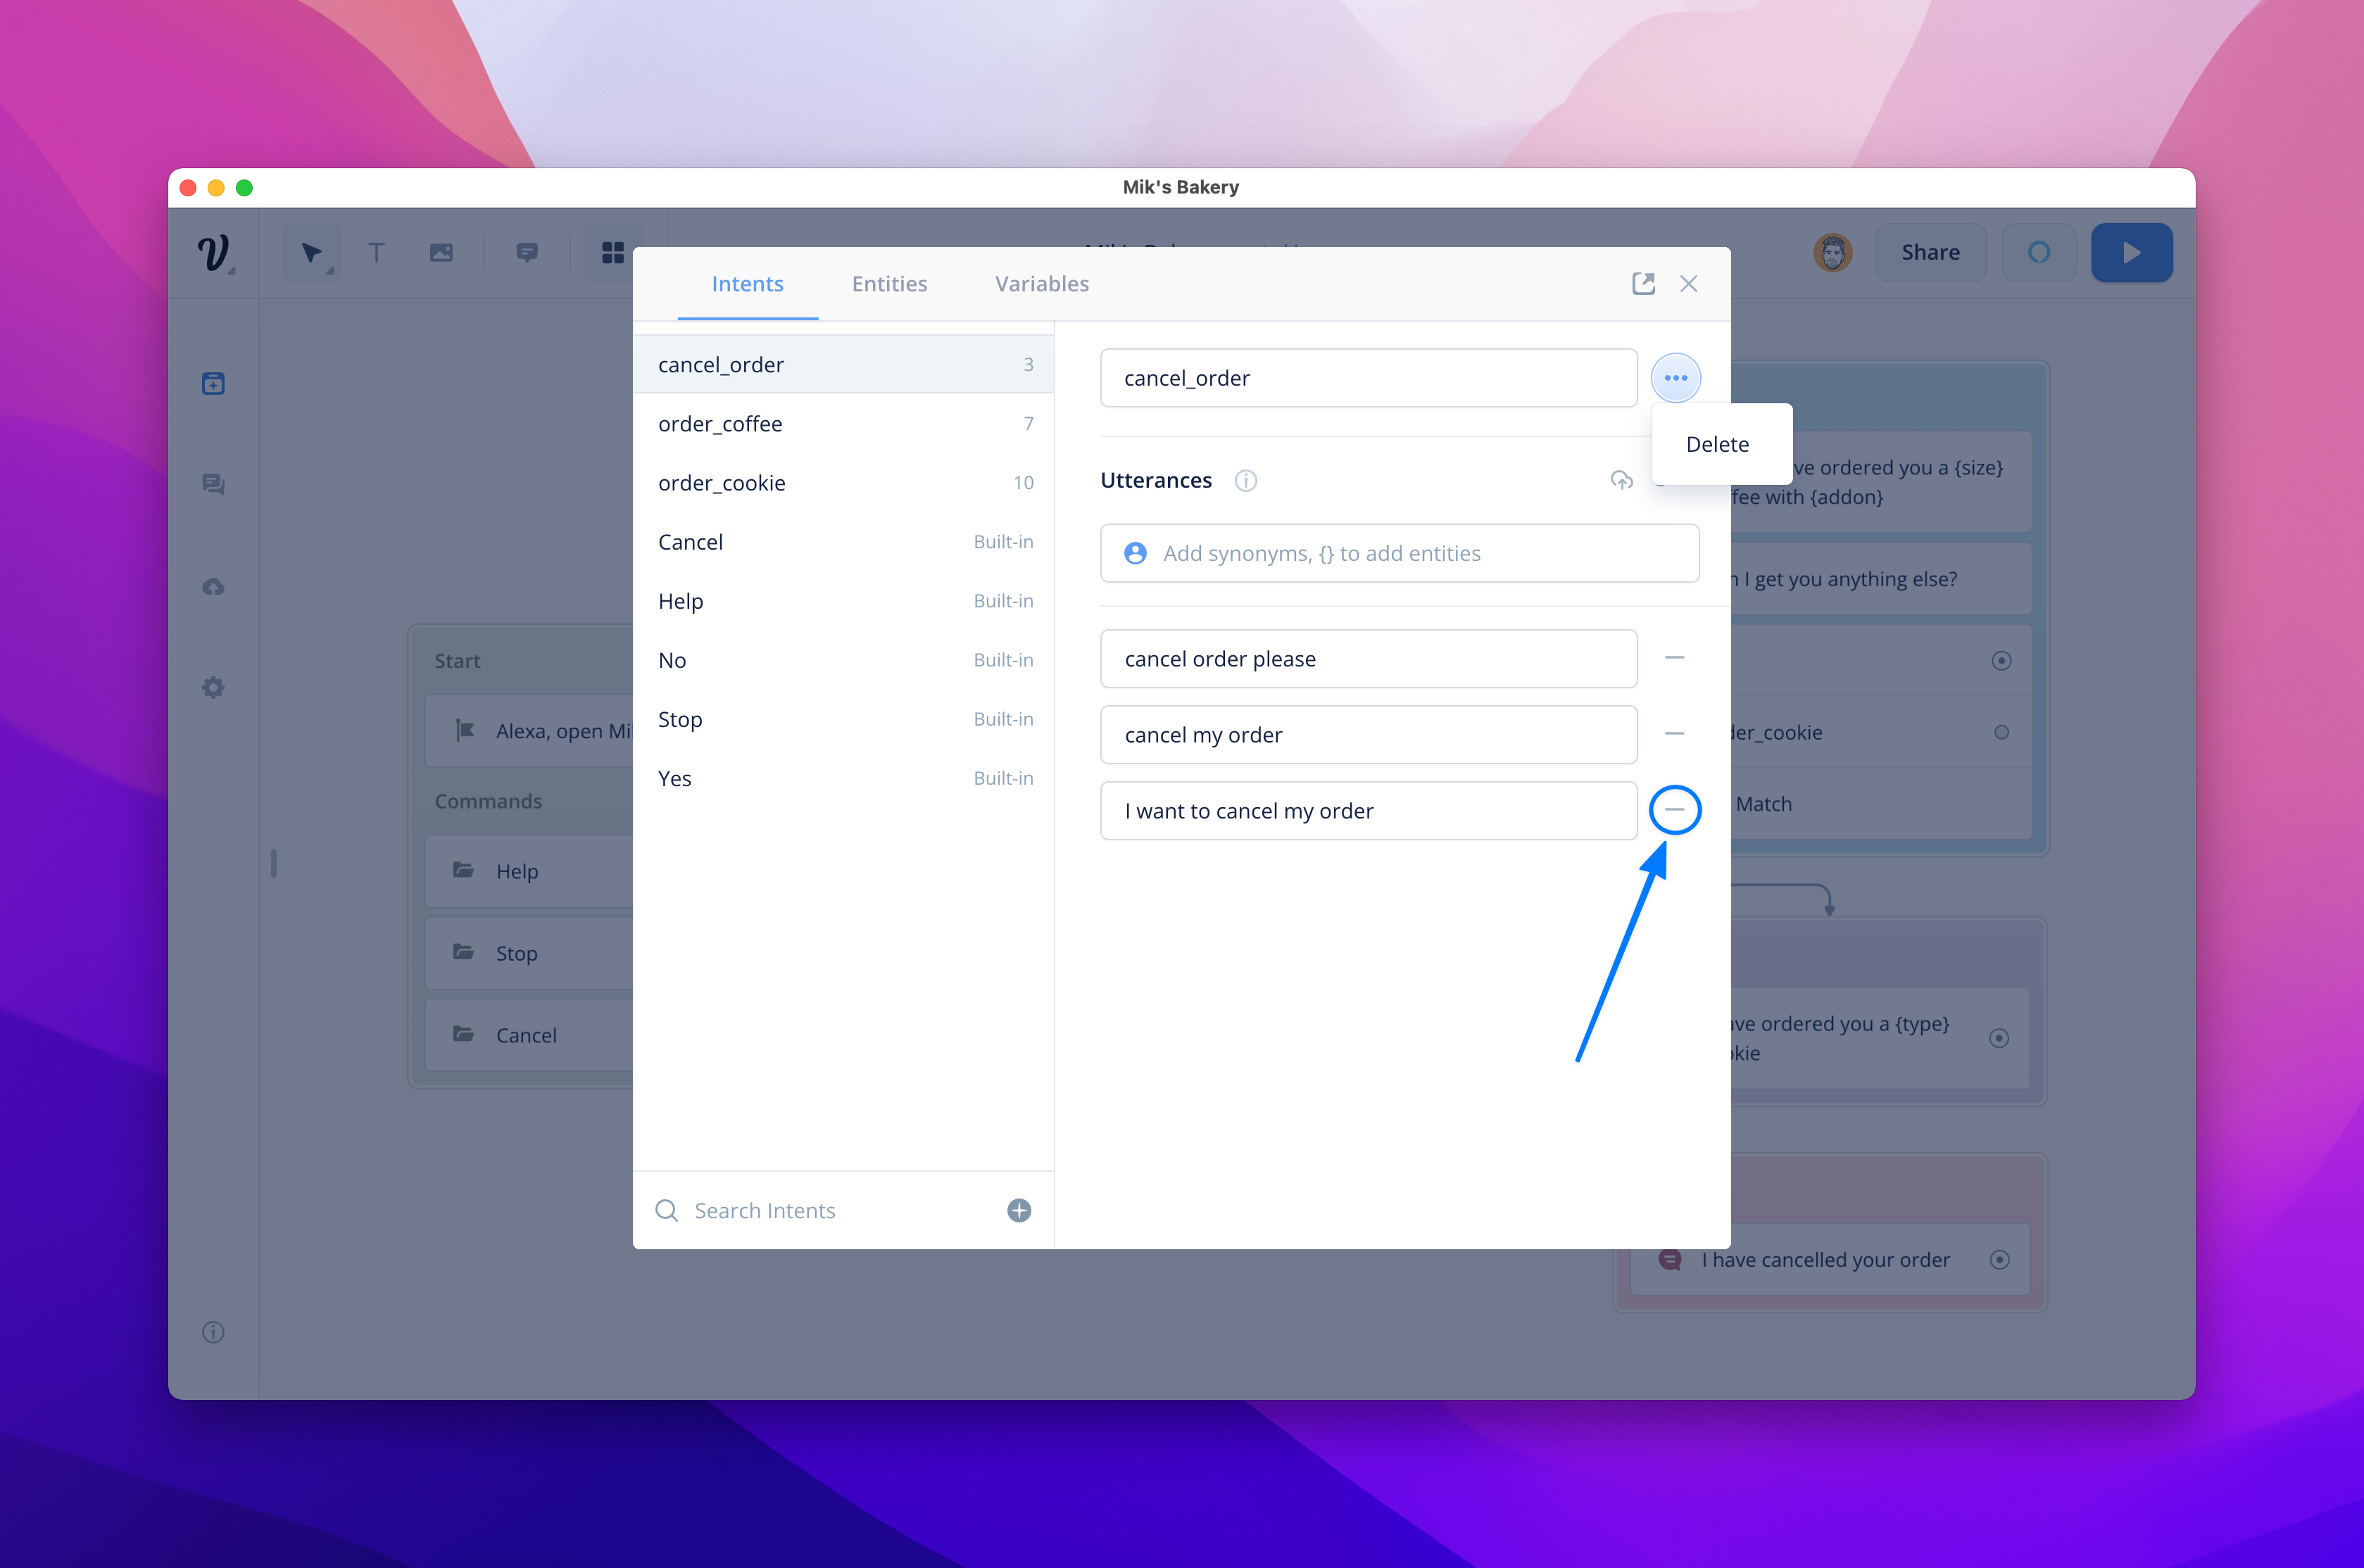The height and width of the screenshot is (1568, 2364).
Task: Click the 'get you anything else?' step
Action: click(x=1880, y=579)
